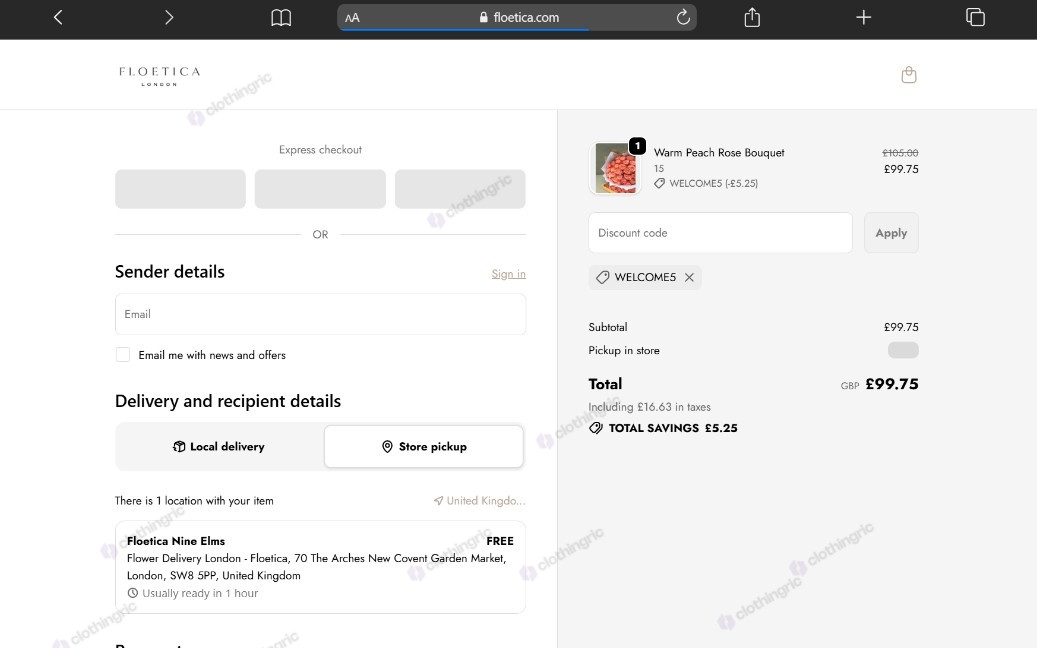Open the AA reader text options
1037x648 pixels.
[x=353, y=18]
